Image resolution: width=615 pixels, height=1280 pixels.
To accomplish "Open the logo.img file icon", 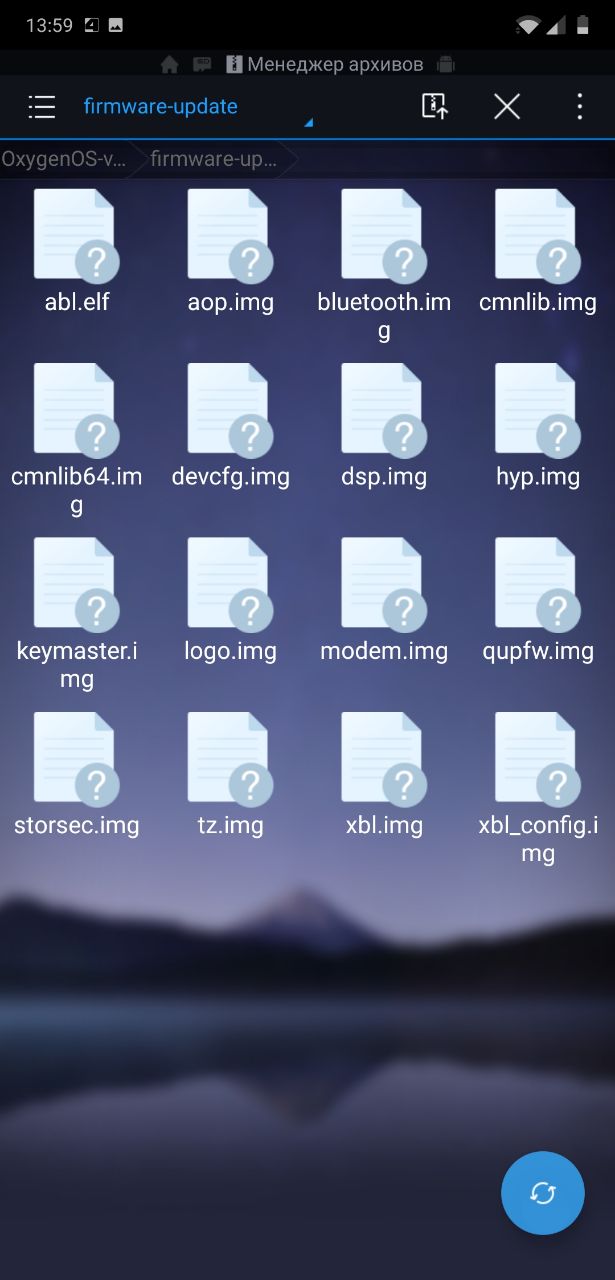I will (230, 584).
